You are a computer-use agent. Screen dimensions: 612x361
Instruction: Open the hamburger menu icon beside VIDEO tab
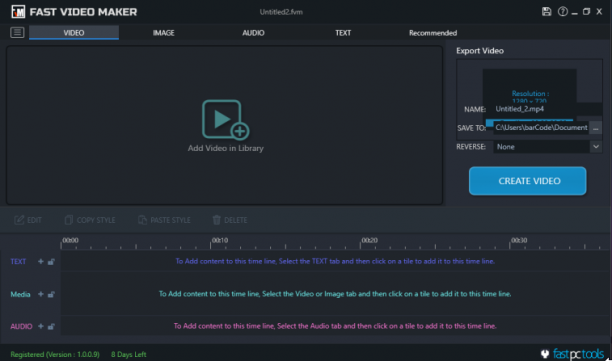pos(17,32)
